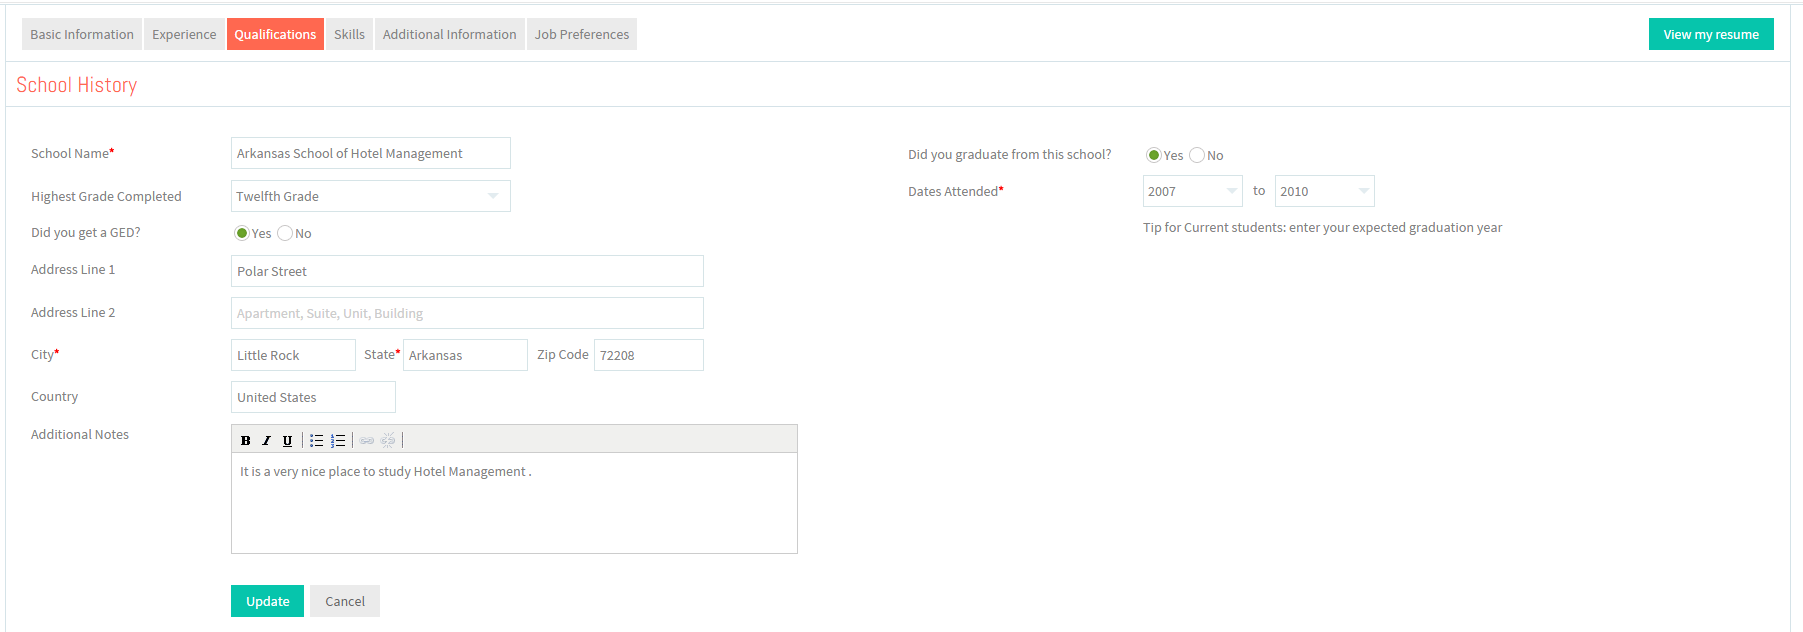Insert numbered list in notes editor
Viewport: 1803px width, 632px height.
(x=338, y=440)
